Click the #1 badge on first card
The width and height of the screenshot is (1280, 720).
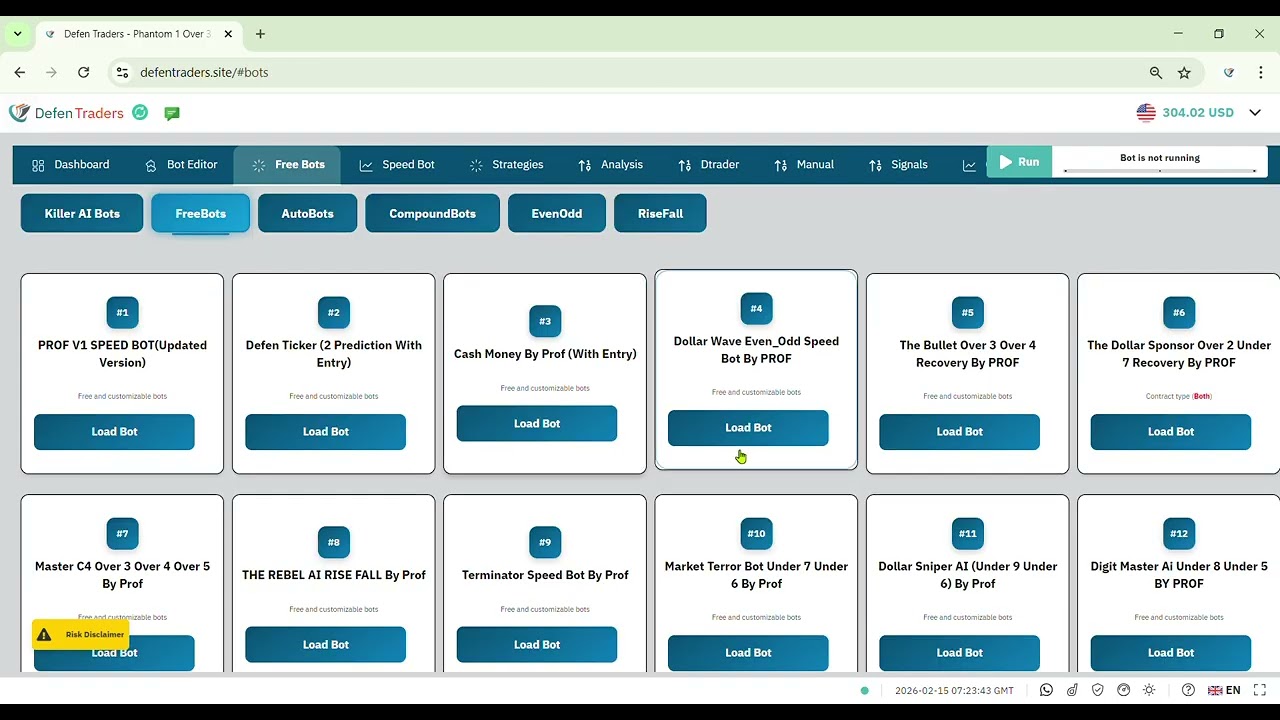(122, 313)
